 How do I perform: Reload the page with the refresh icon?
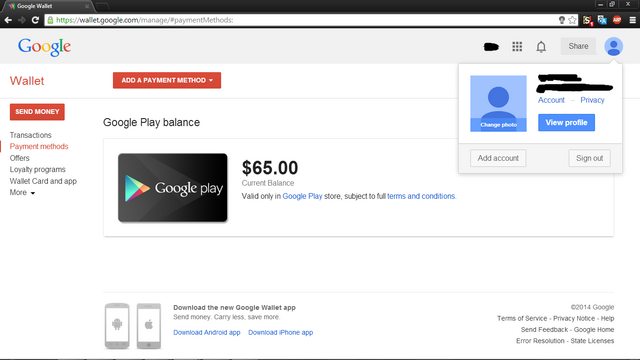[36, 20]
